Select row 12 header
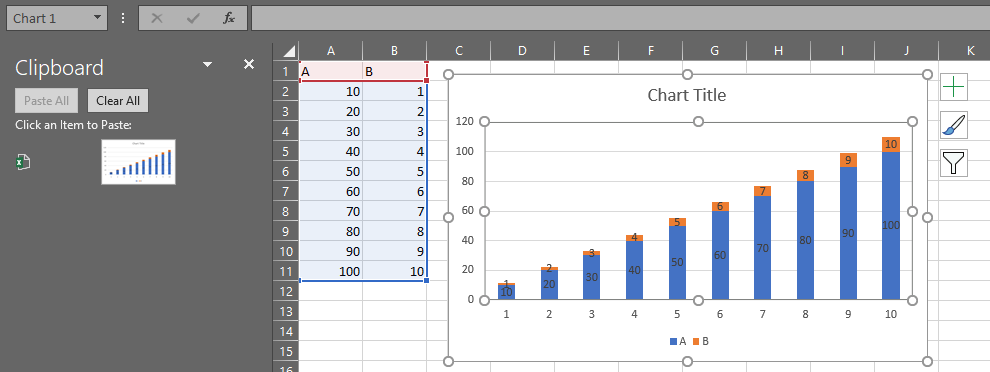 tap(285, 291)
